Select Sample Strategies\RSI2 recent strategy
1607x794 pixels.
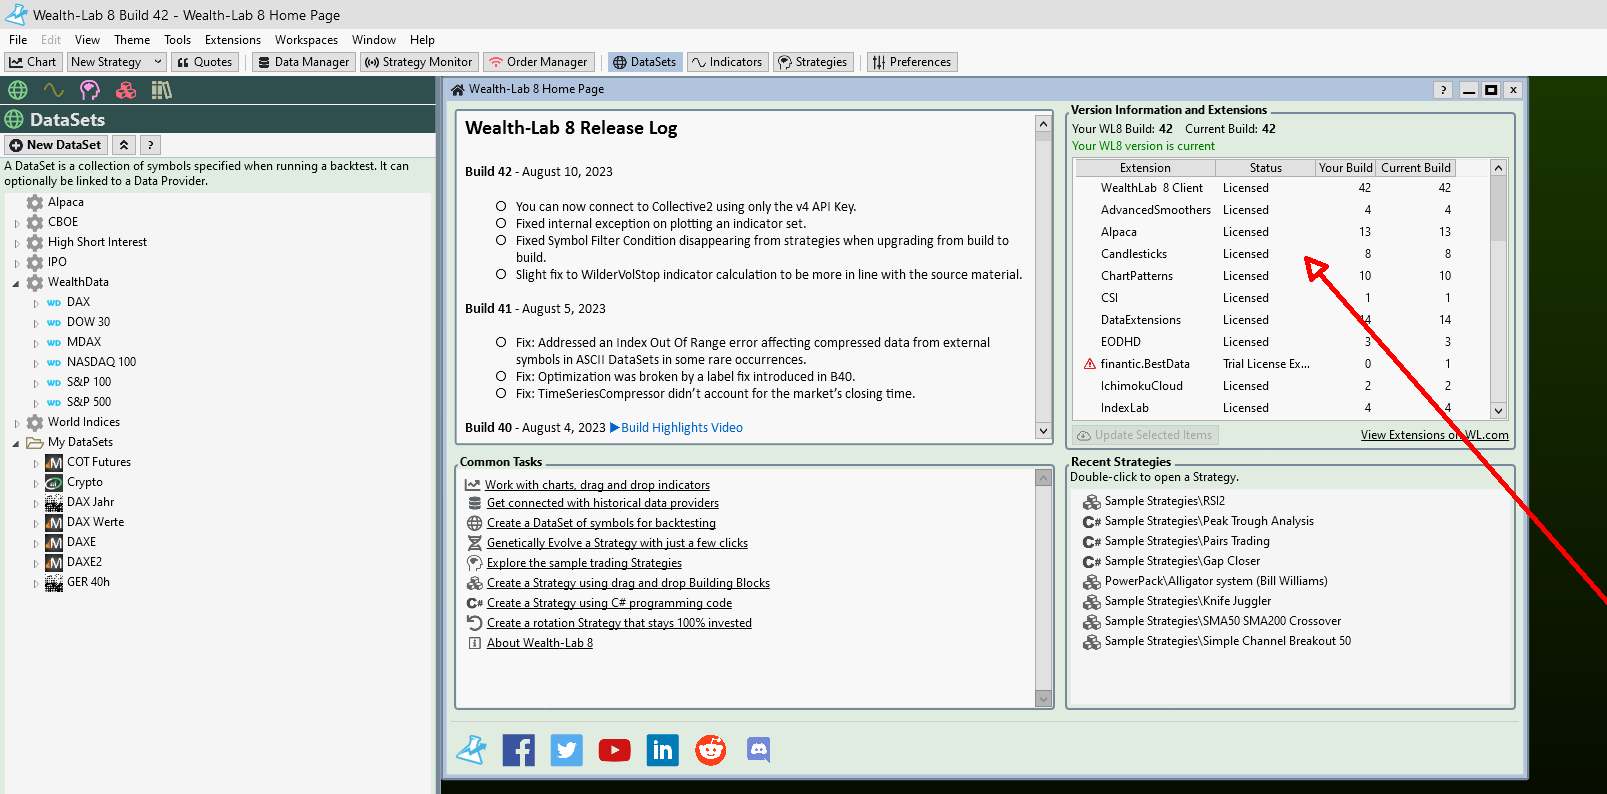coord(1164,501)
